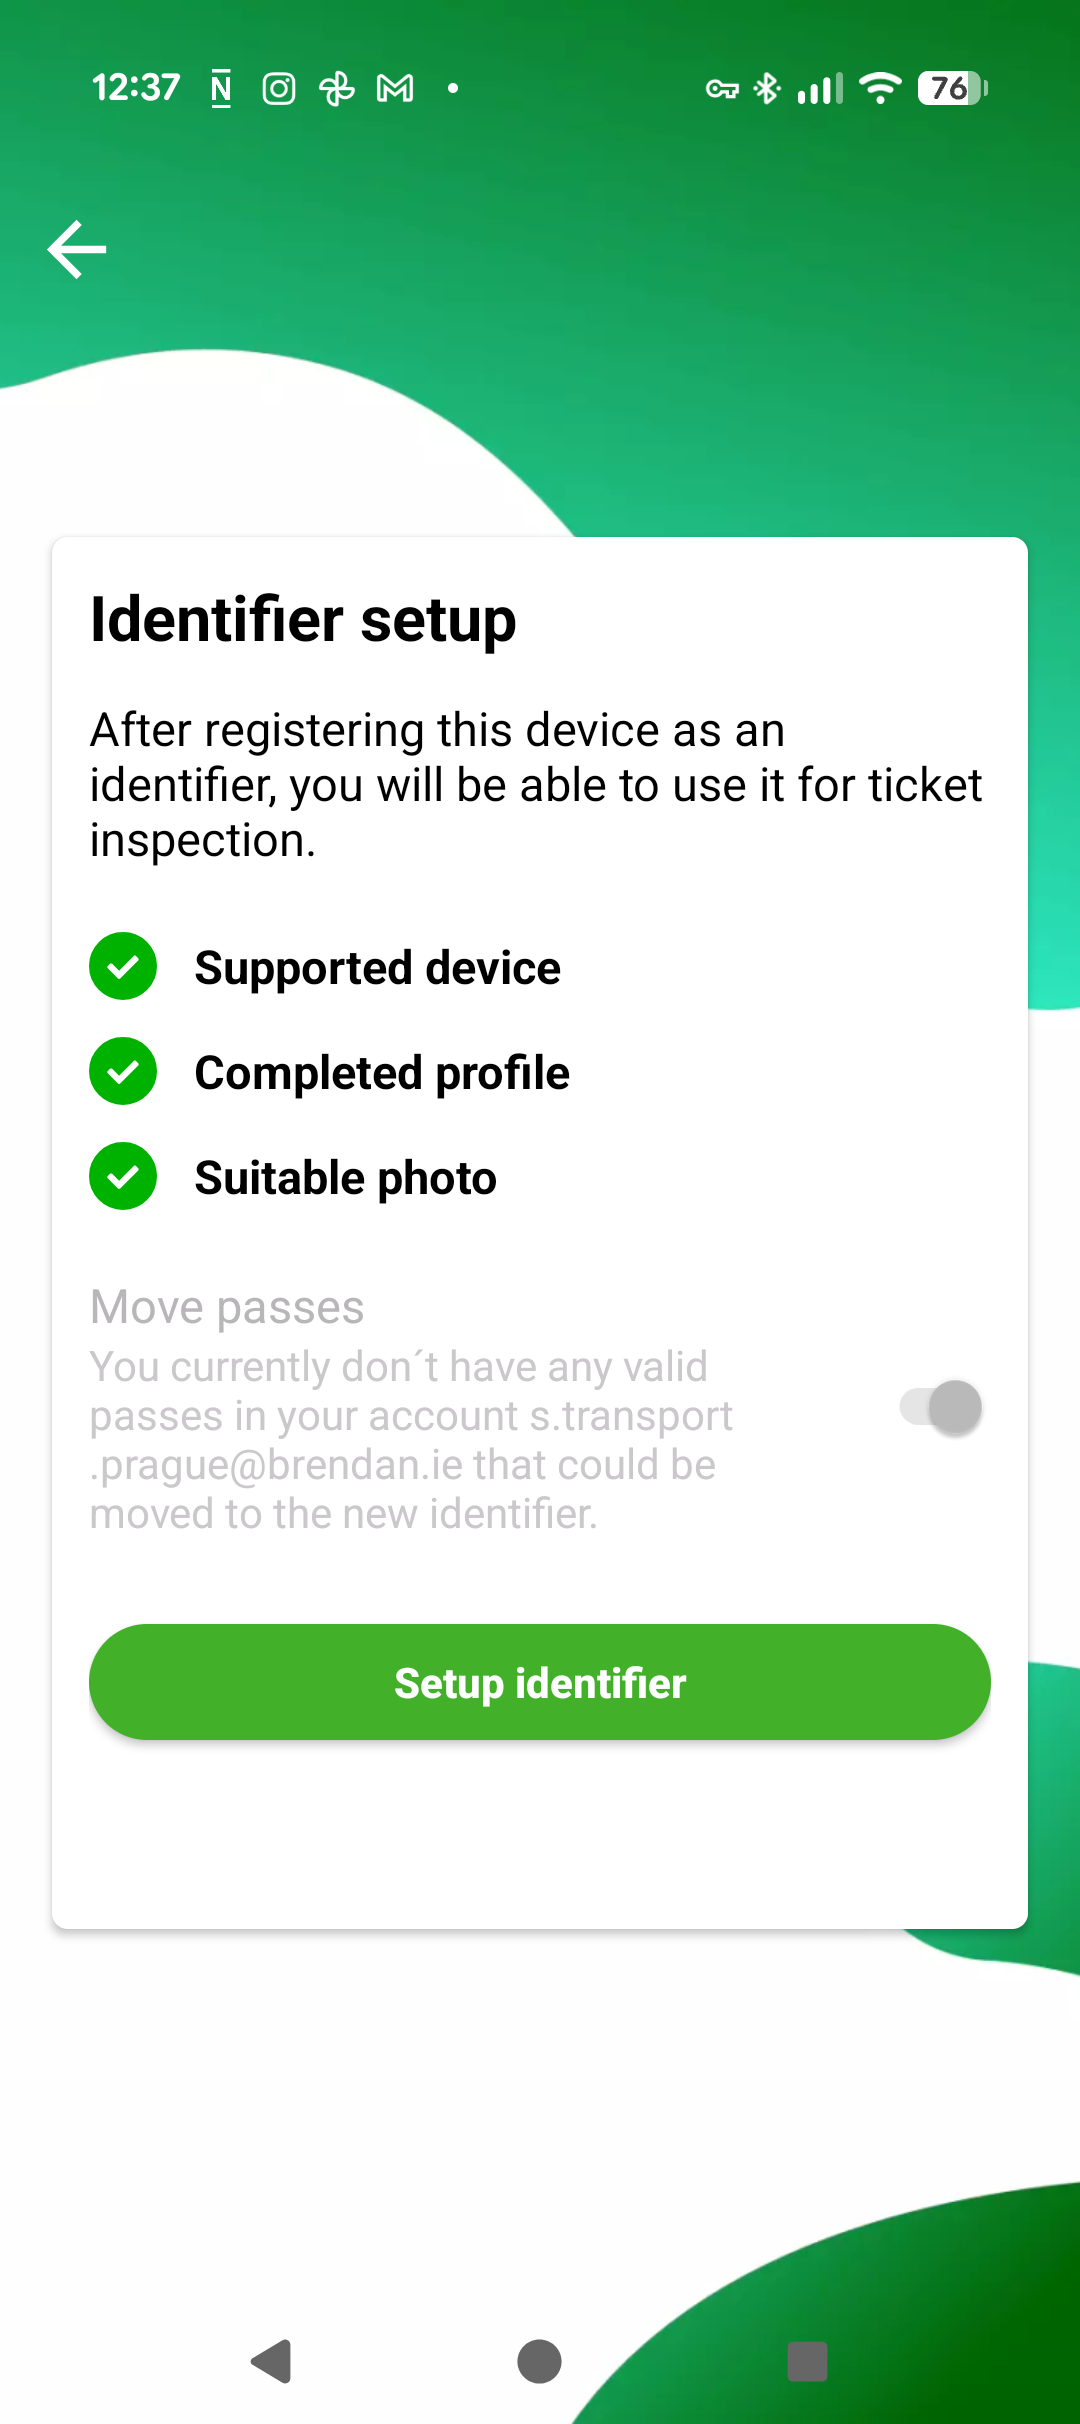Tap the battery level indicator
This screenshot has height=2424, width=1080.
click(x=952, y=89)
